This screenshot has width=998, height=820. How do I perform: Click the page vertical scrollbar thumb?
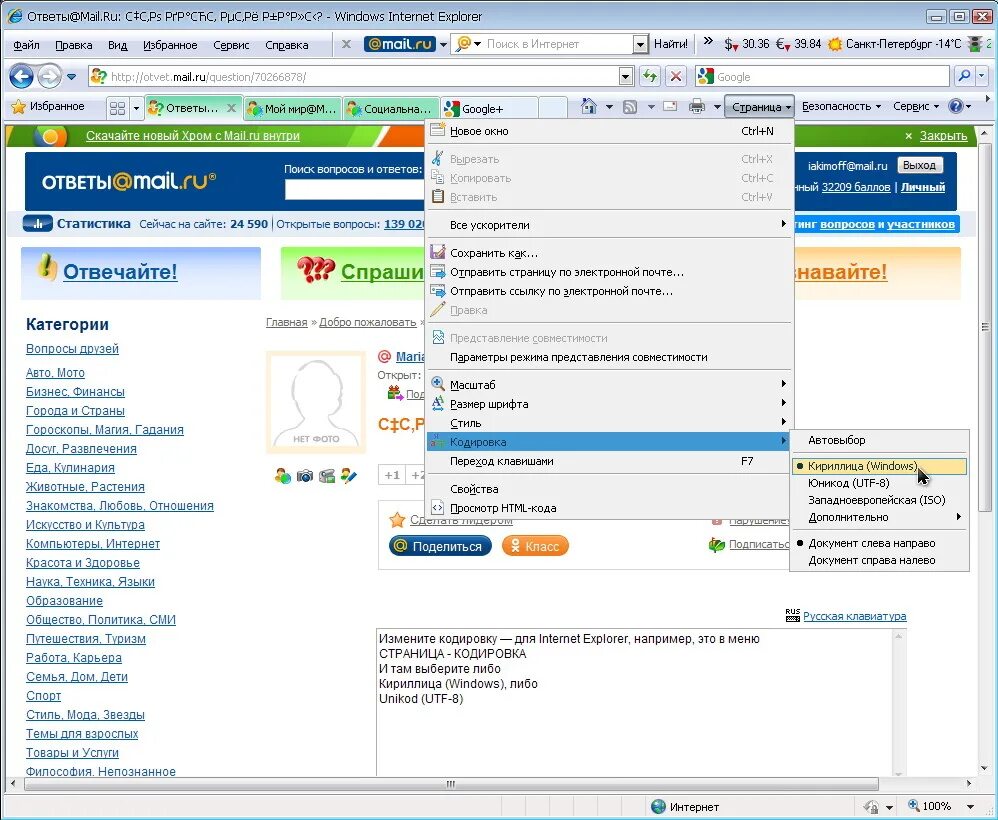point(985,326)
